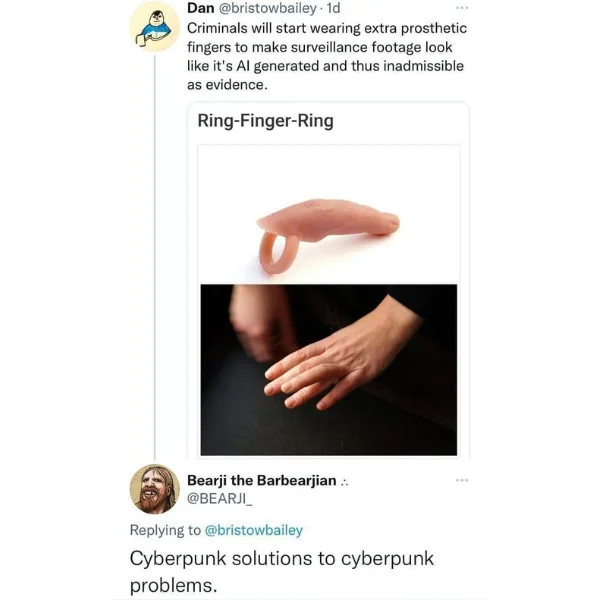The width and height of the screenshot is (600, 600).
Task: Open the @BEARJI_ handle
Action: (x=220, y=498)
